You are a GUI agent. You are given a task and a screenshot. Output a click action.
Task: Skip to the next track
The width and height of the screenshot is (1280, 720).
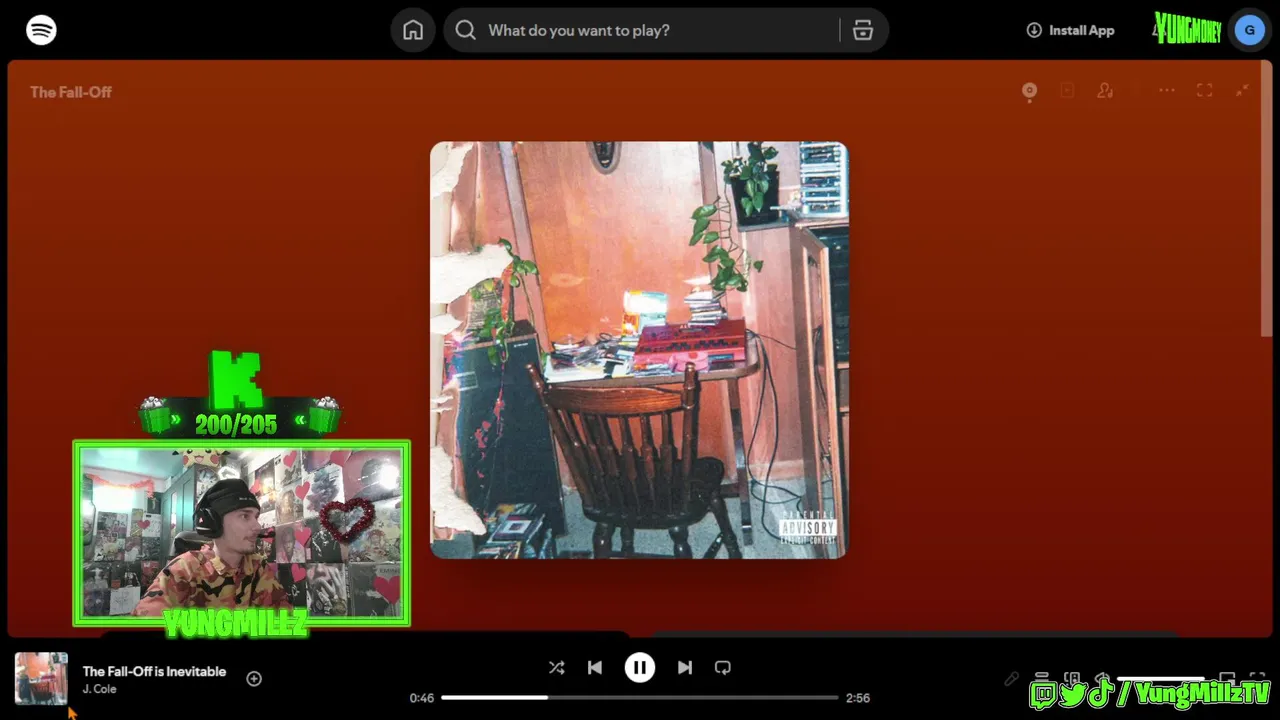[x=685, y=667]
